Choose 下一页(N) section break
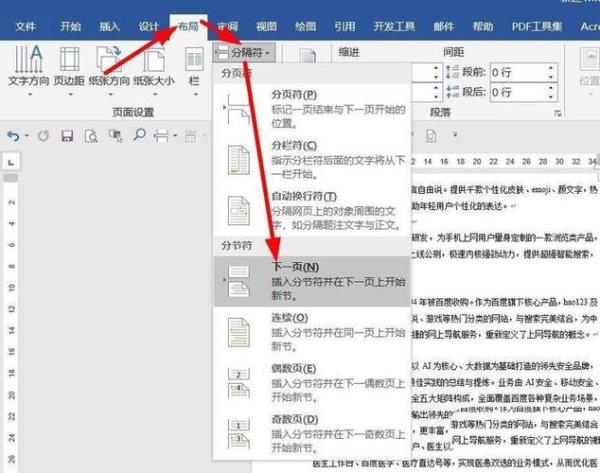 312,281
